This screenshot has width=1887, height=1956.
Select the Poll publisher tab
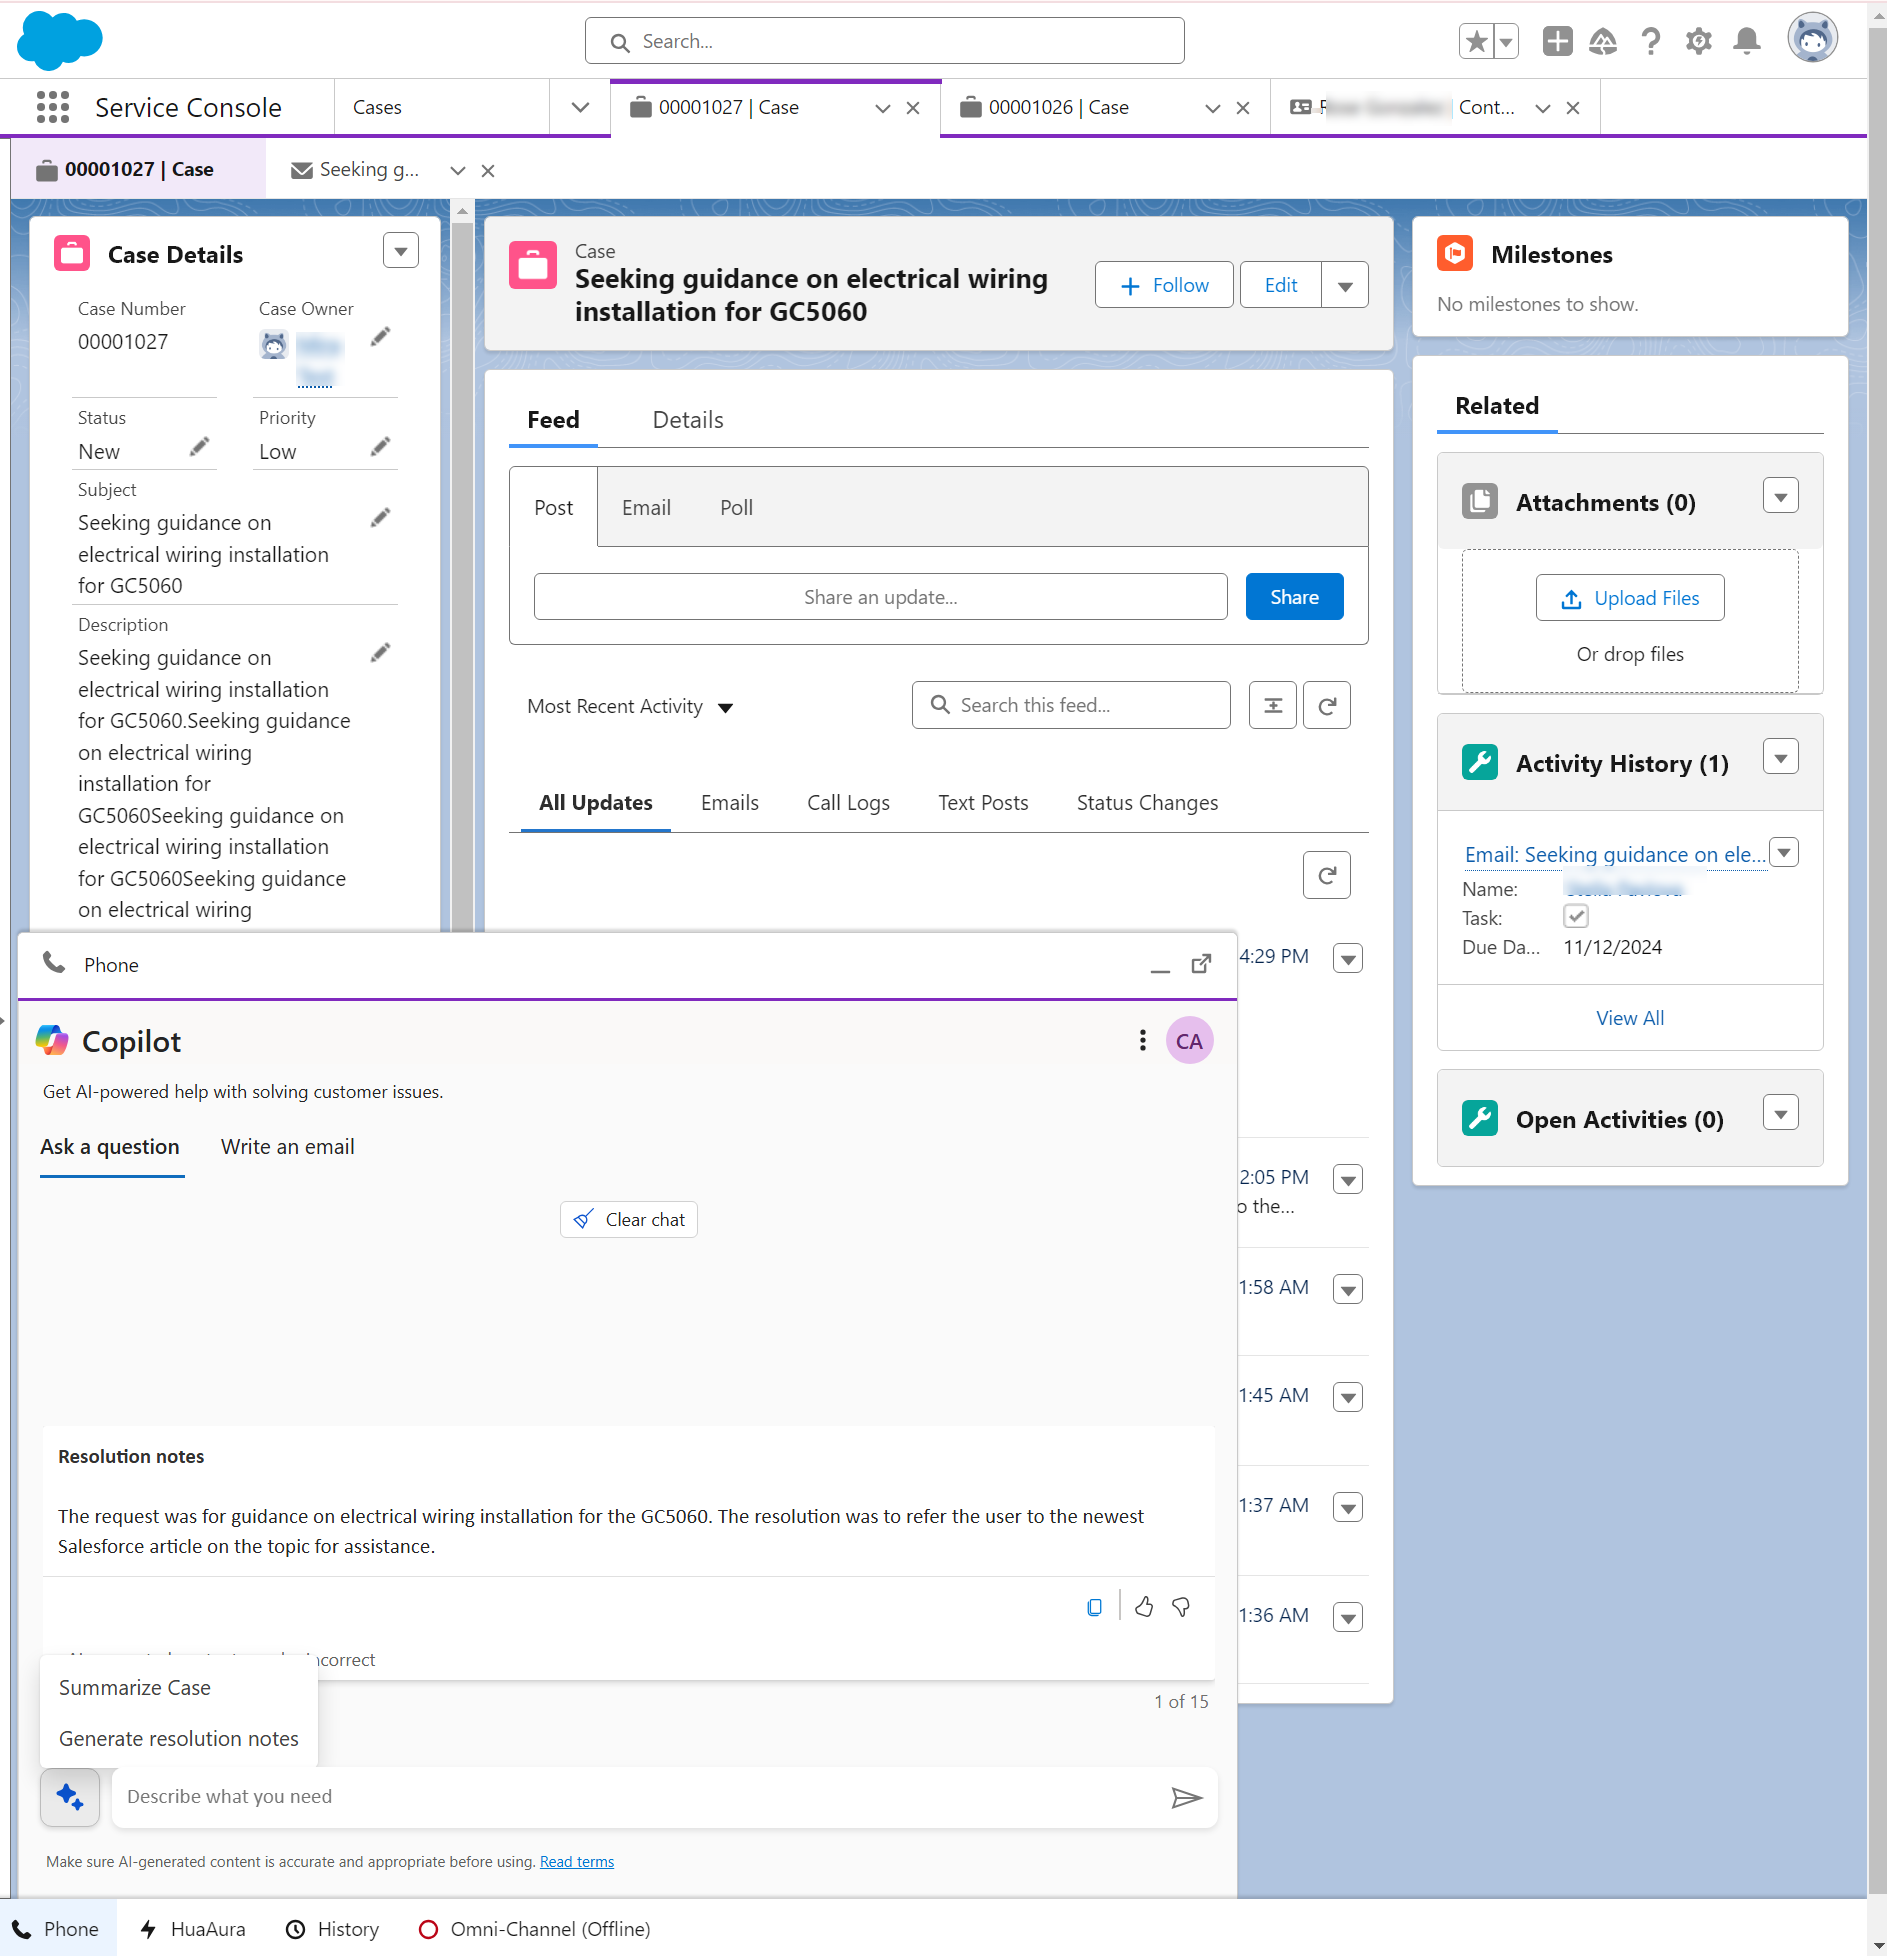point(736,507)
